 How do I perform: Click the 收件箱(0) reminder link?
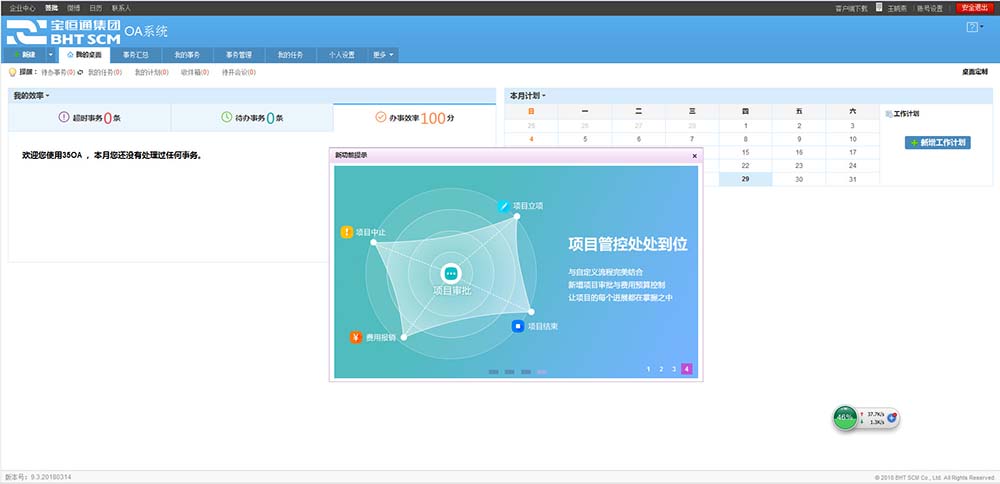coord(195,73)
